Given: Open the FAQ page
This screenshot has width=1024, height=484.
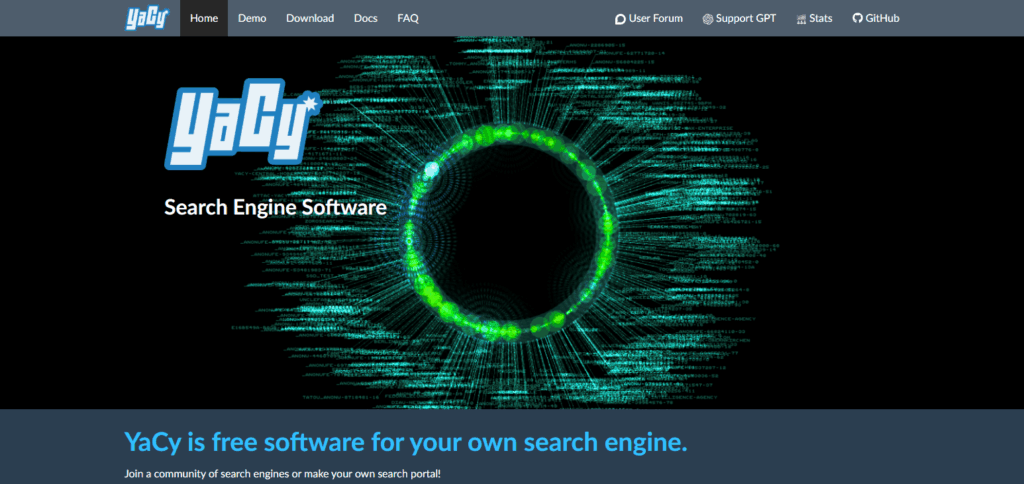Looking at the screenshot, I should point(408,18).
